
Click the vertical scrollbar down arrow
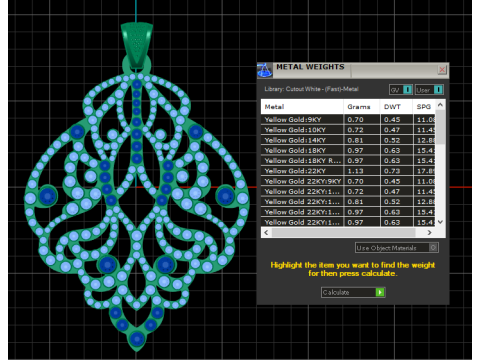440,222
